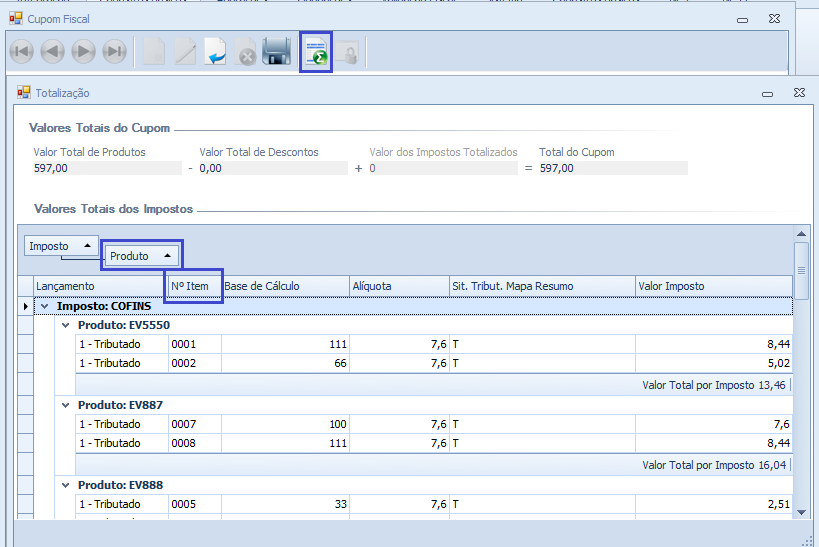Image resolution: width=819 pixels, height=547 pixels.
Task: Collapse the Produto: EV5550 group
Action: click(x=66, y=326)
